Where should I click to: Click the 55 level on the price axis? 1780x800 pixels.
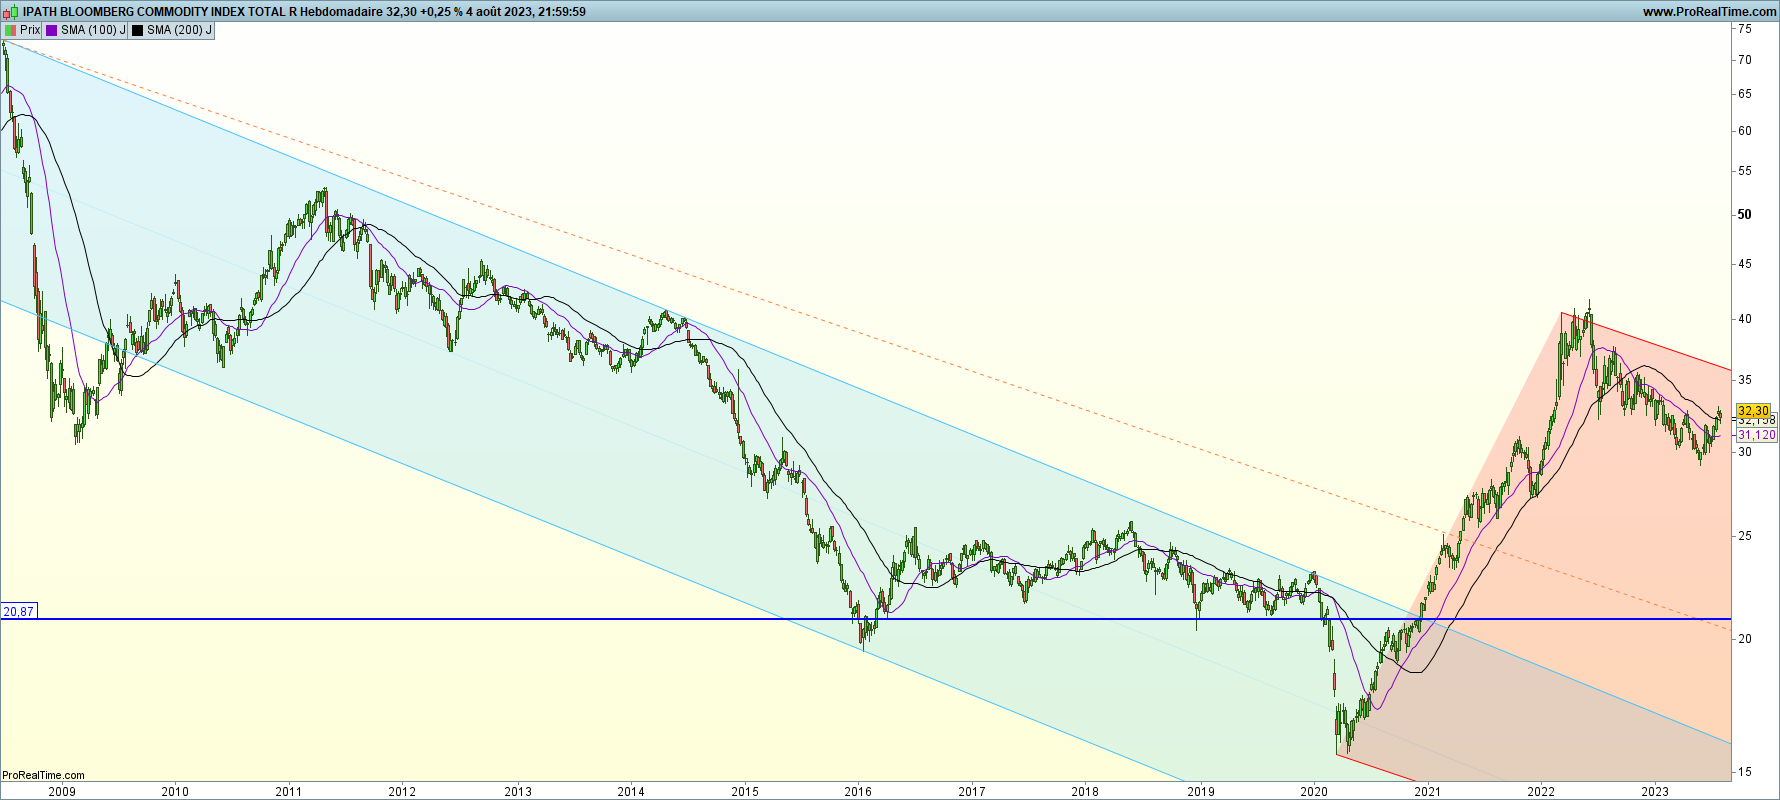coord(1745,171)
